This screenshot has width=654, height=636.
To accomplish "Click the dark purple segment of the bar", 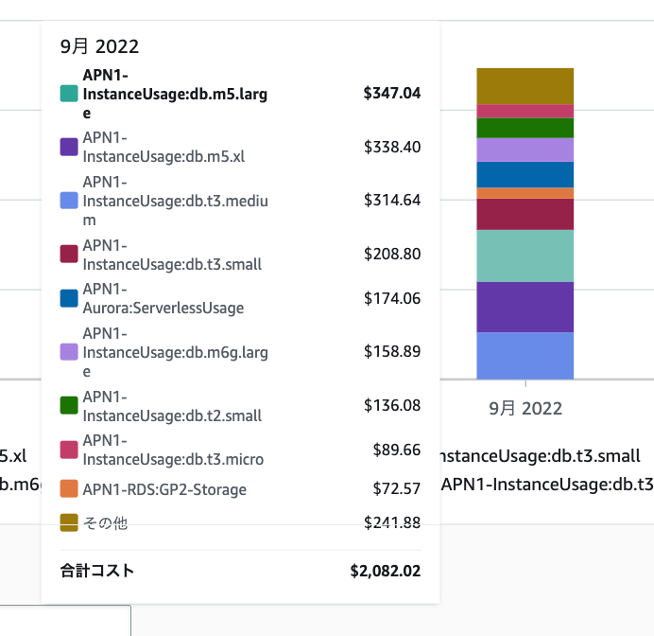I will (x=525, y=306).
